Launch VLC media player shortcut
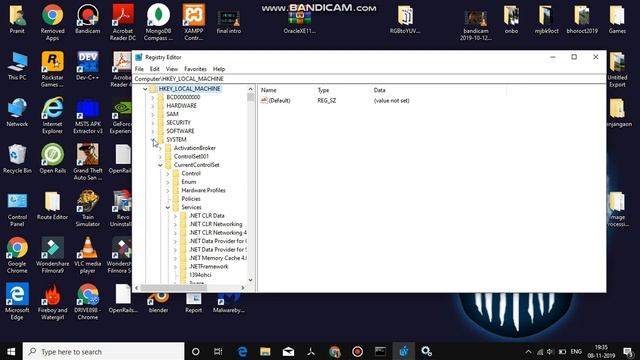The height and width of the screenshot is (360, 640). 87,256
